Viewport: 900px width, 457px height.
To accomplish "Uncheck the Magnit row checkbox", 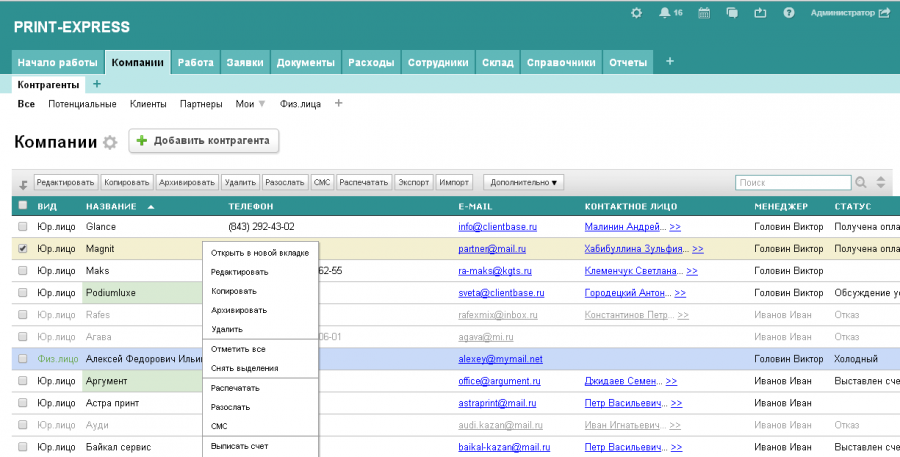I will tap(23, 249).
